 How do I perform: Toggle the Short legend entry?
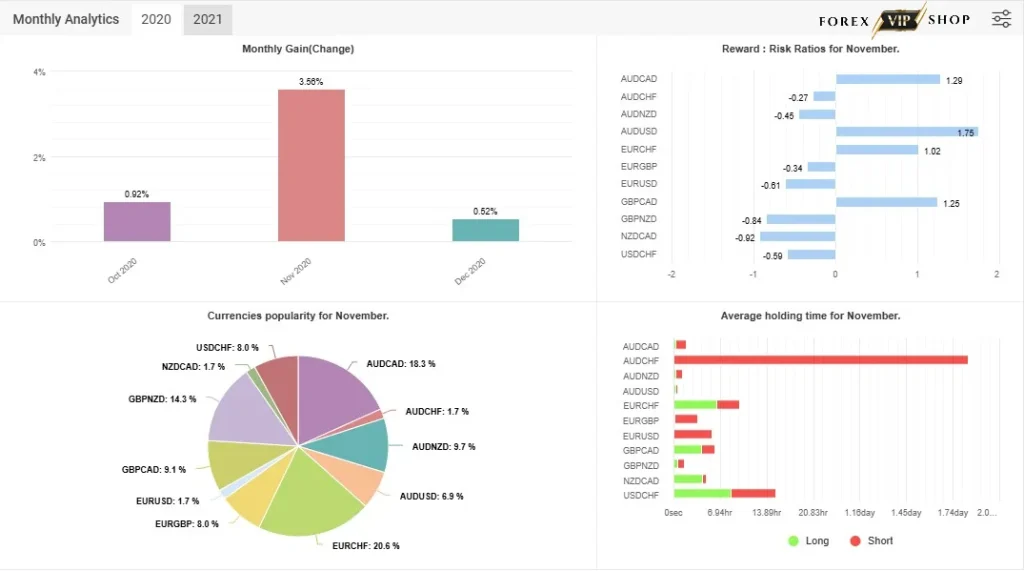click(x=871, y=541)
